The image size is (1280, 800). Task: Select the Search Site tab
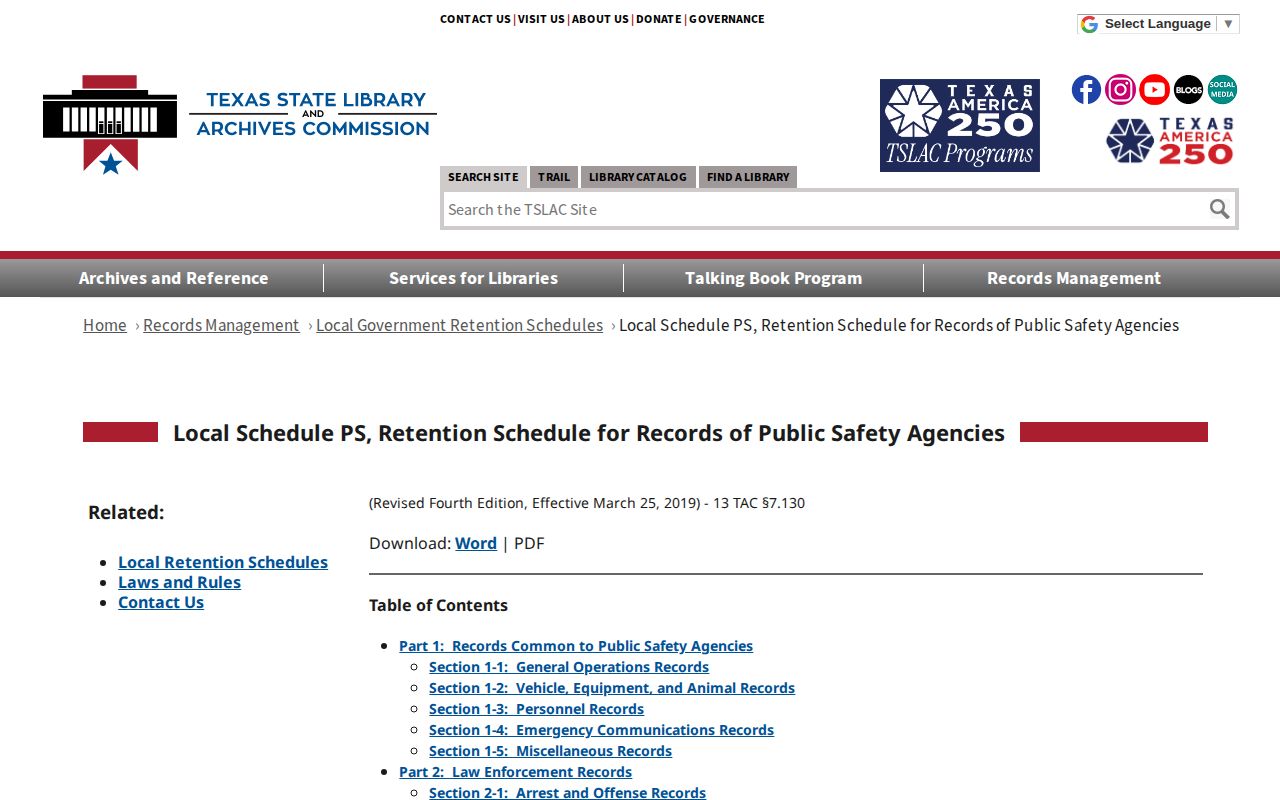coord(483,177)
